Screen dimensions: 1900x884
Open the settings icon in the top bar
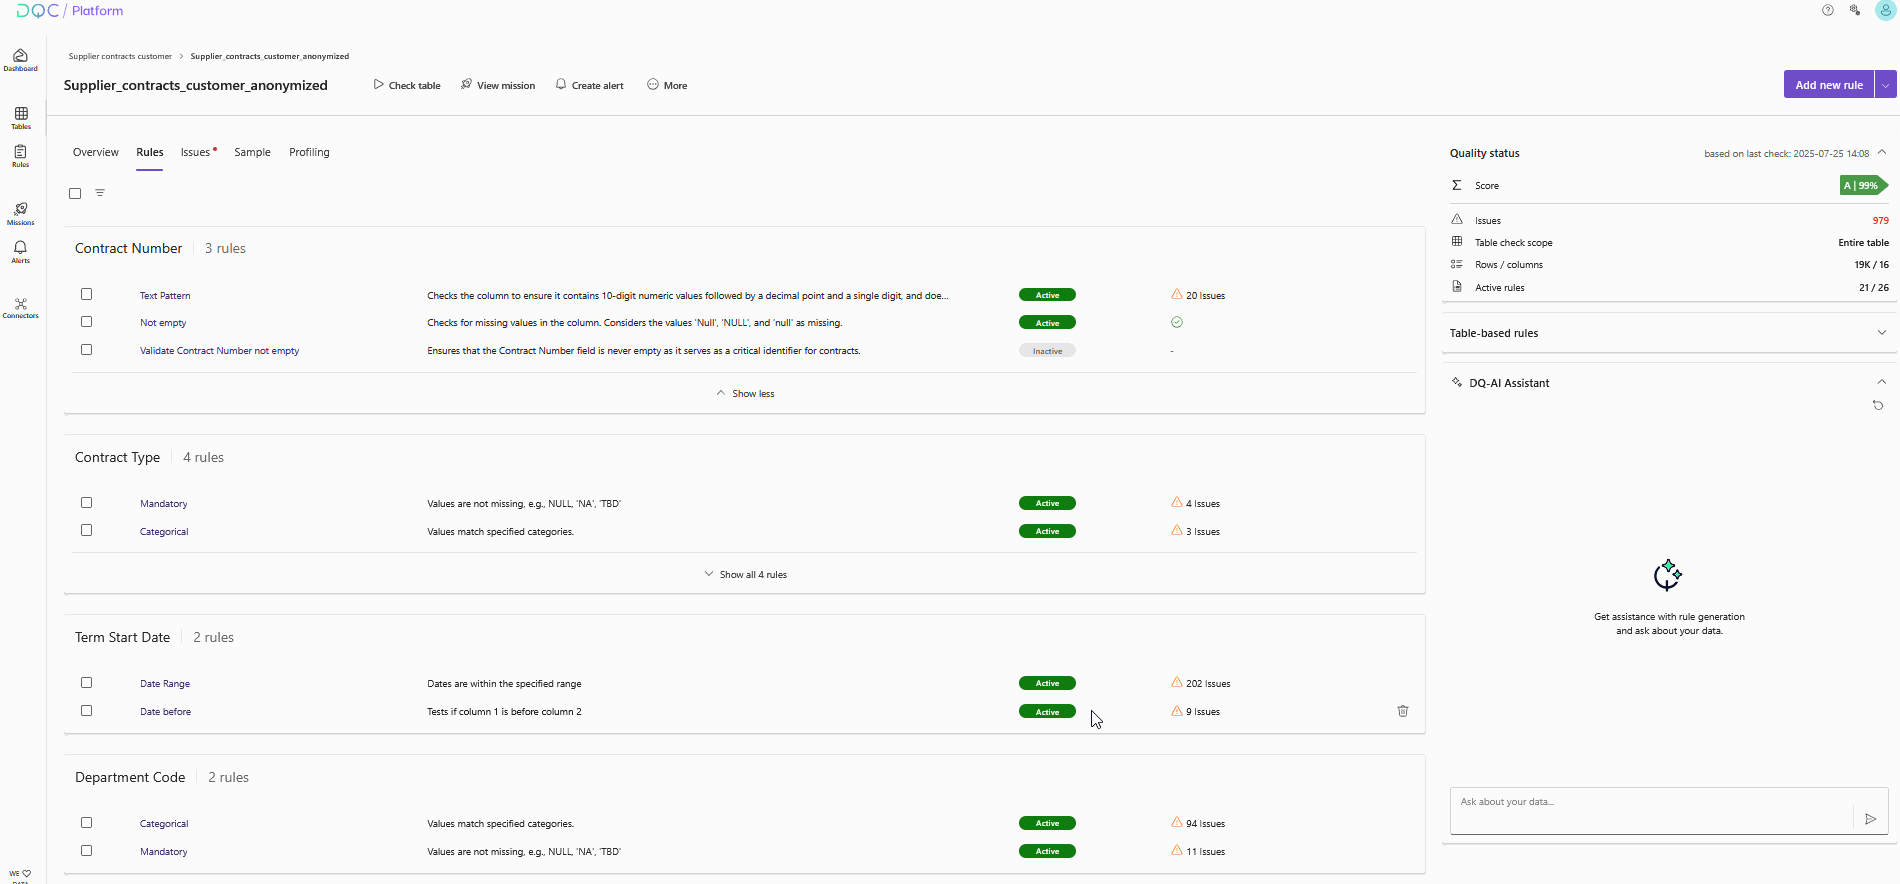click(1855, 10)
